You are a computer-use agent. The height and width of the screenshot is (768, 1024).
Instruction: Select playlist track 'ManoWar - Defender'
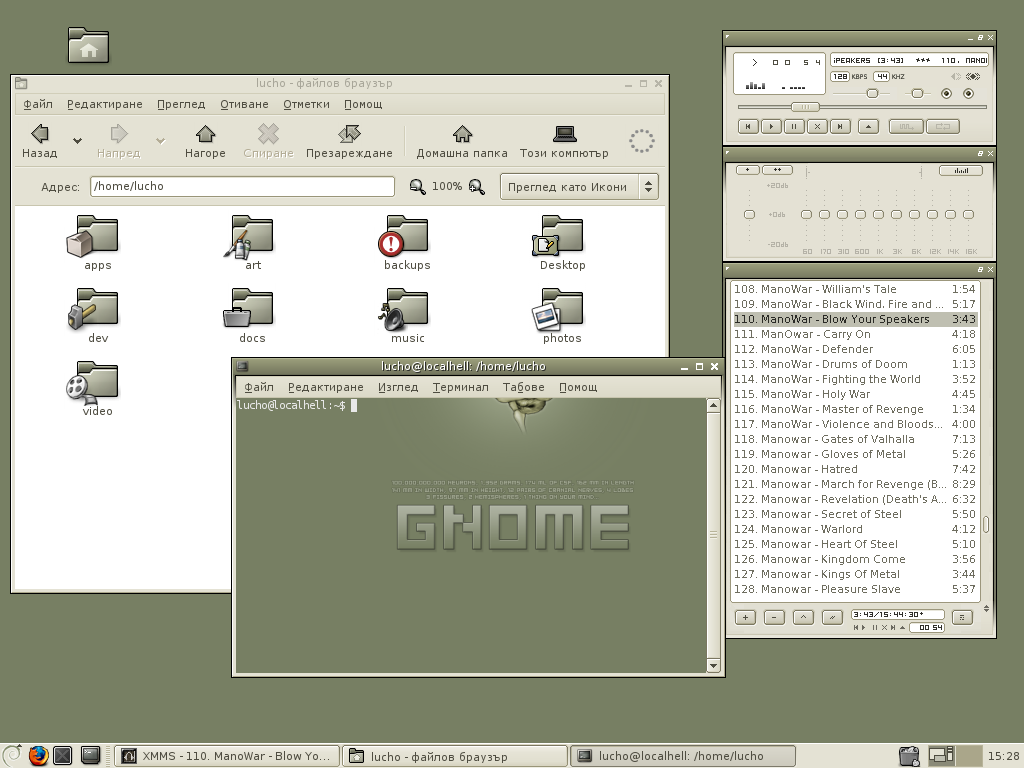click(x=854, y=349)
